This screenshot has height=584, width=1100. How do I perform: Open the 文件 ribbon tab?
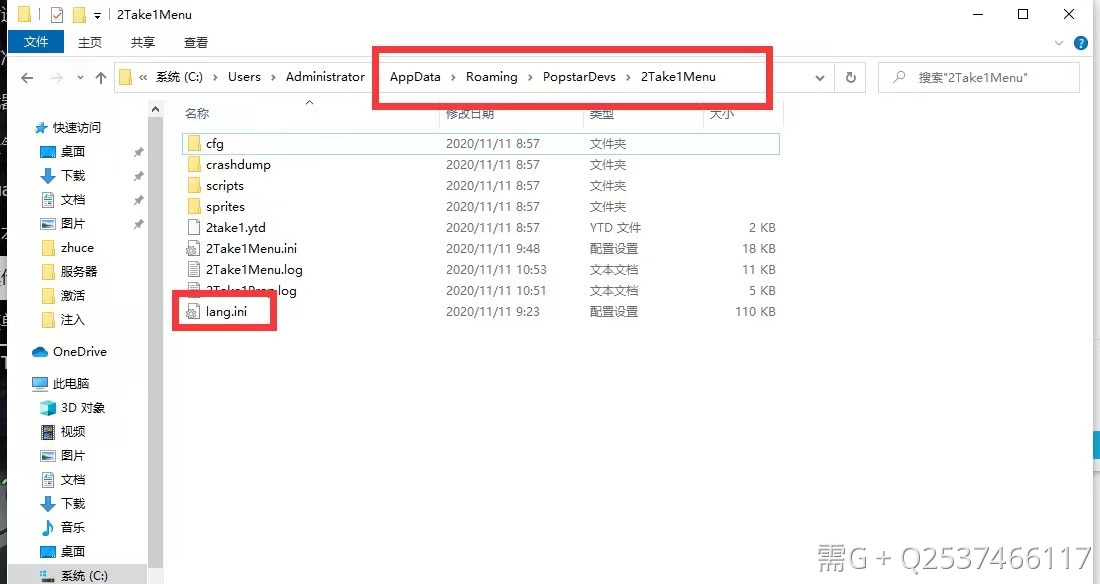coord(36,42)
